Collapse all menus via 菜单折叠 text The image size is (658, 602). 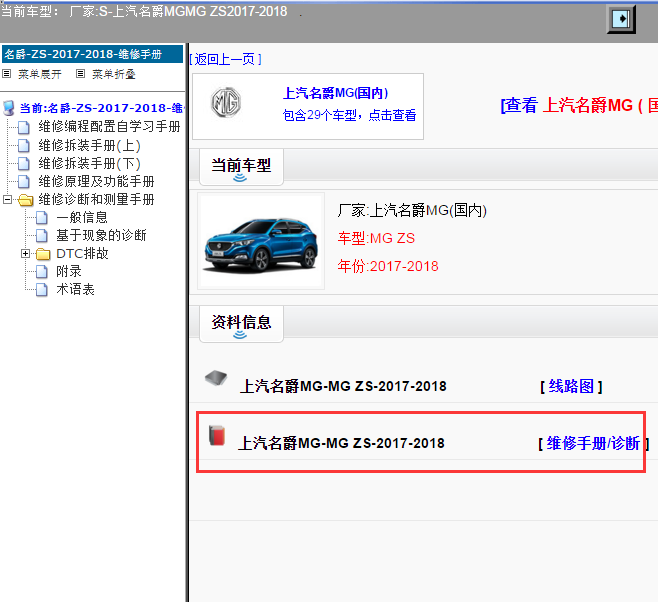pyautogui.click(x=114, y=74)
